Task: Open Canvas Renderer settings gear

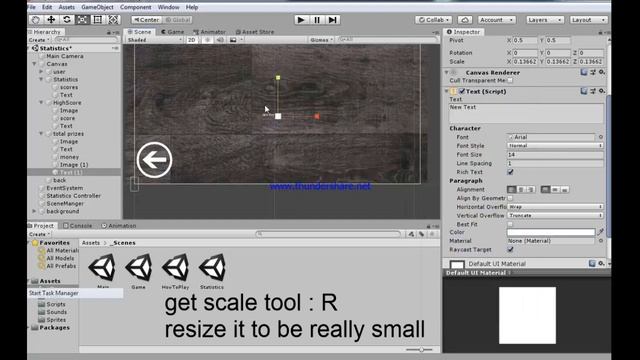Action: tap(602, 72)
